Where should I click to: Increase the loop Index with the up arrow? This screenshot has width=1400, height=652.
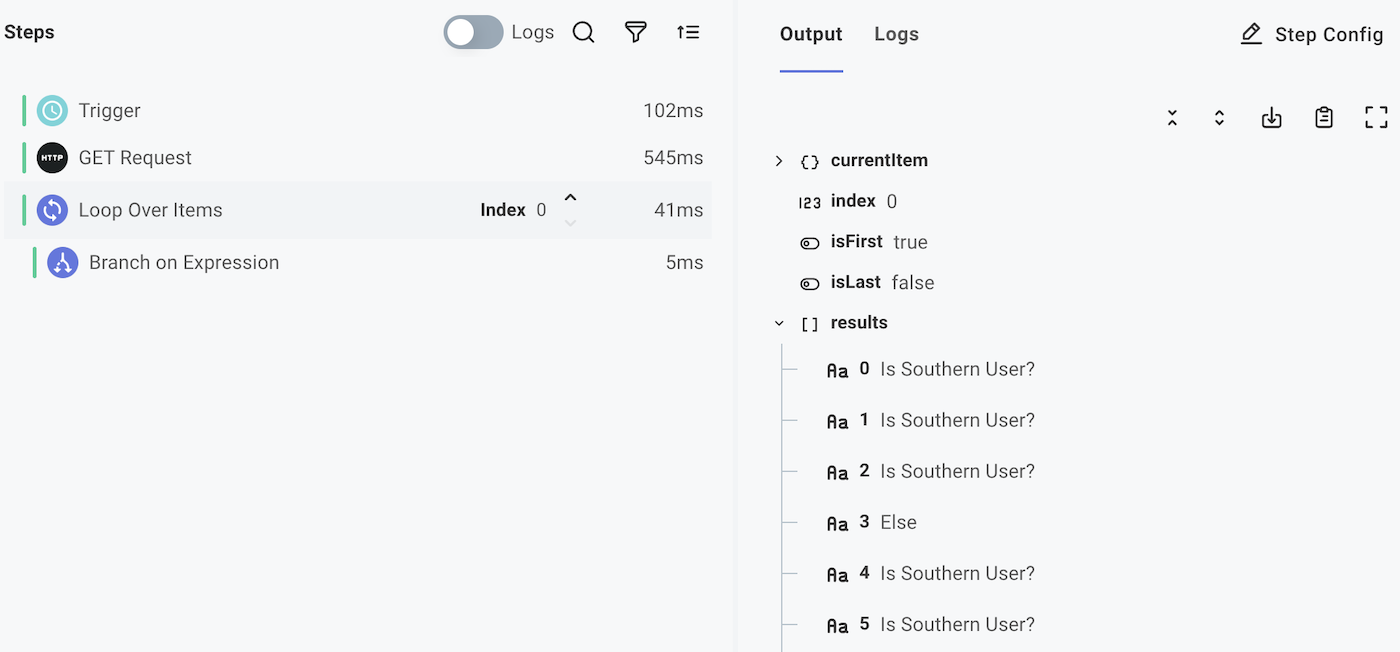pos(570,199)
